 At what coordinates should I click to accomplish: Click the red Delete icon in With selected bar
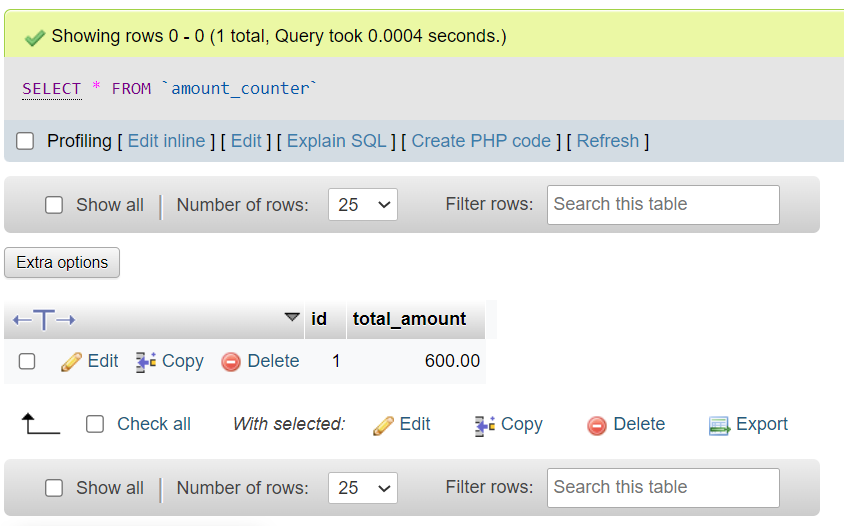(597, 425)
